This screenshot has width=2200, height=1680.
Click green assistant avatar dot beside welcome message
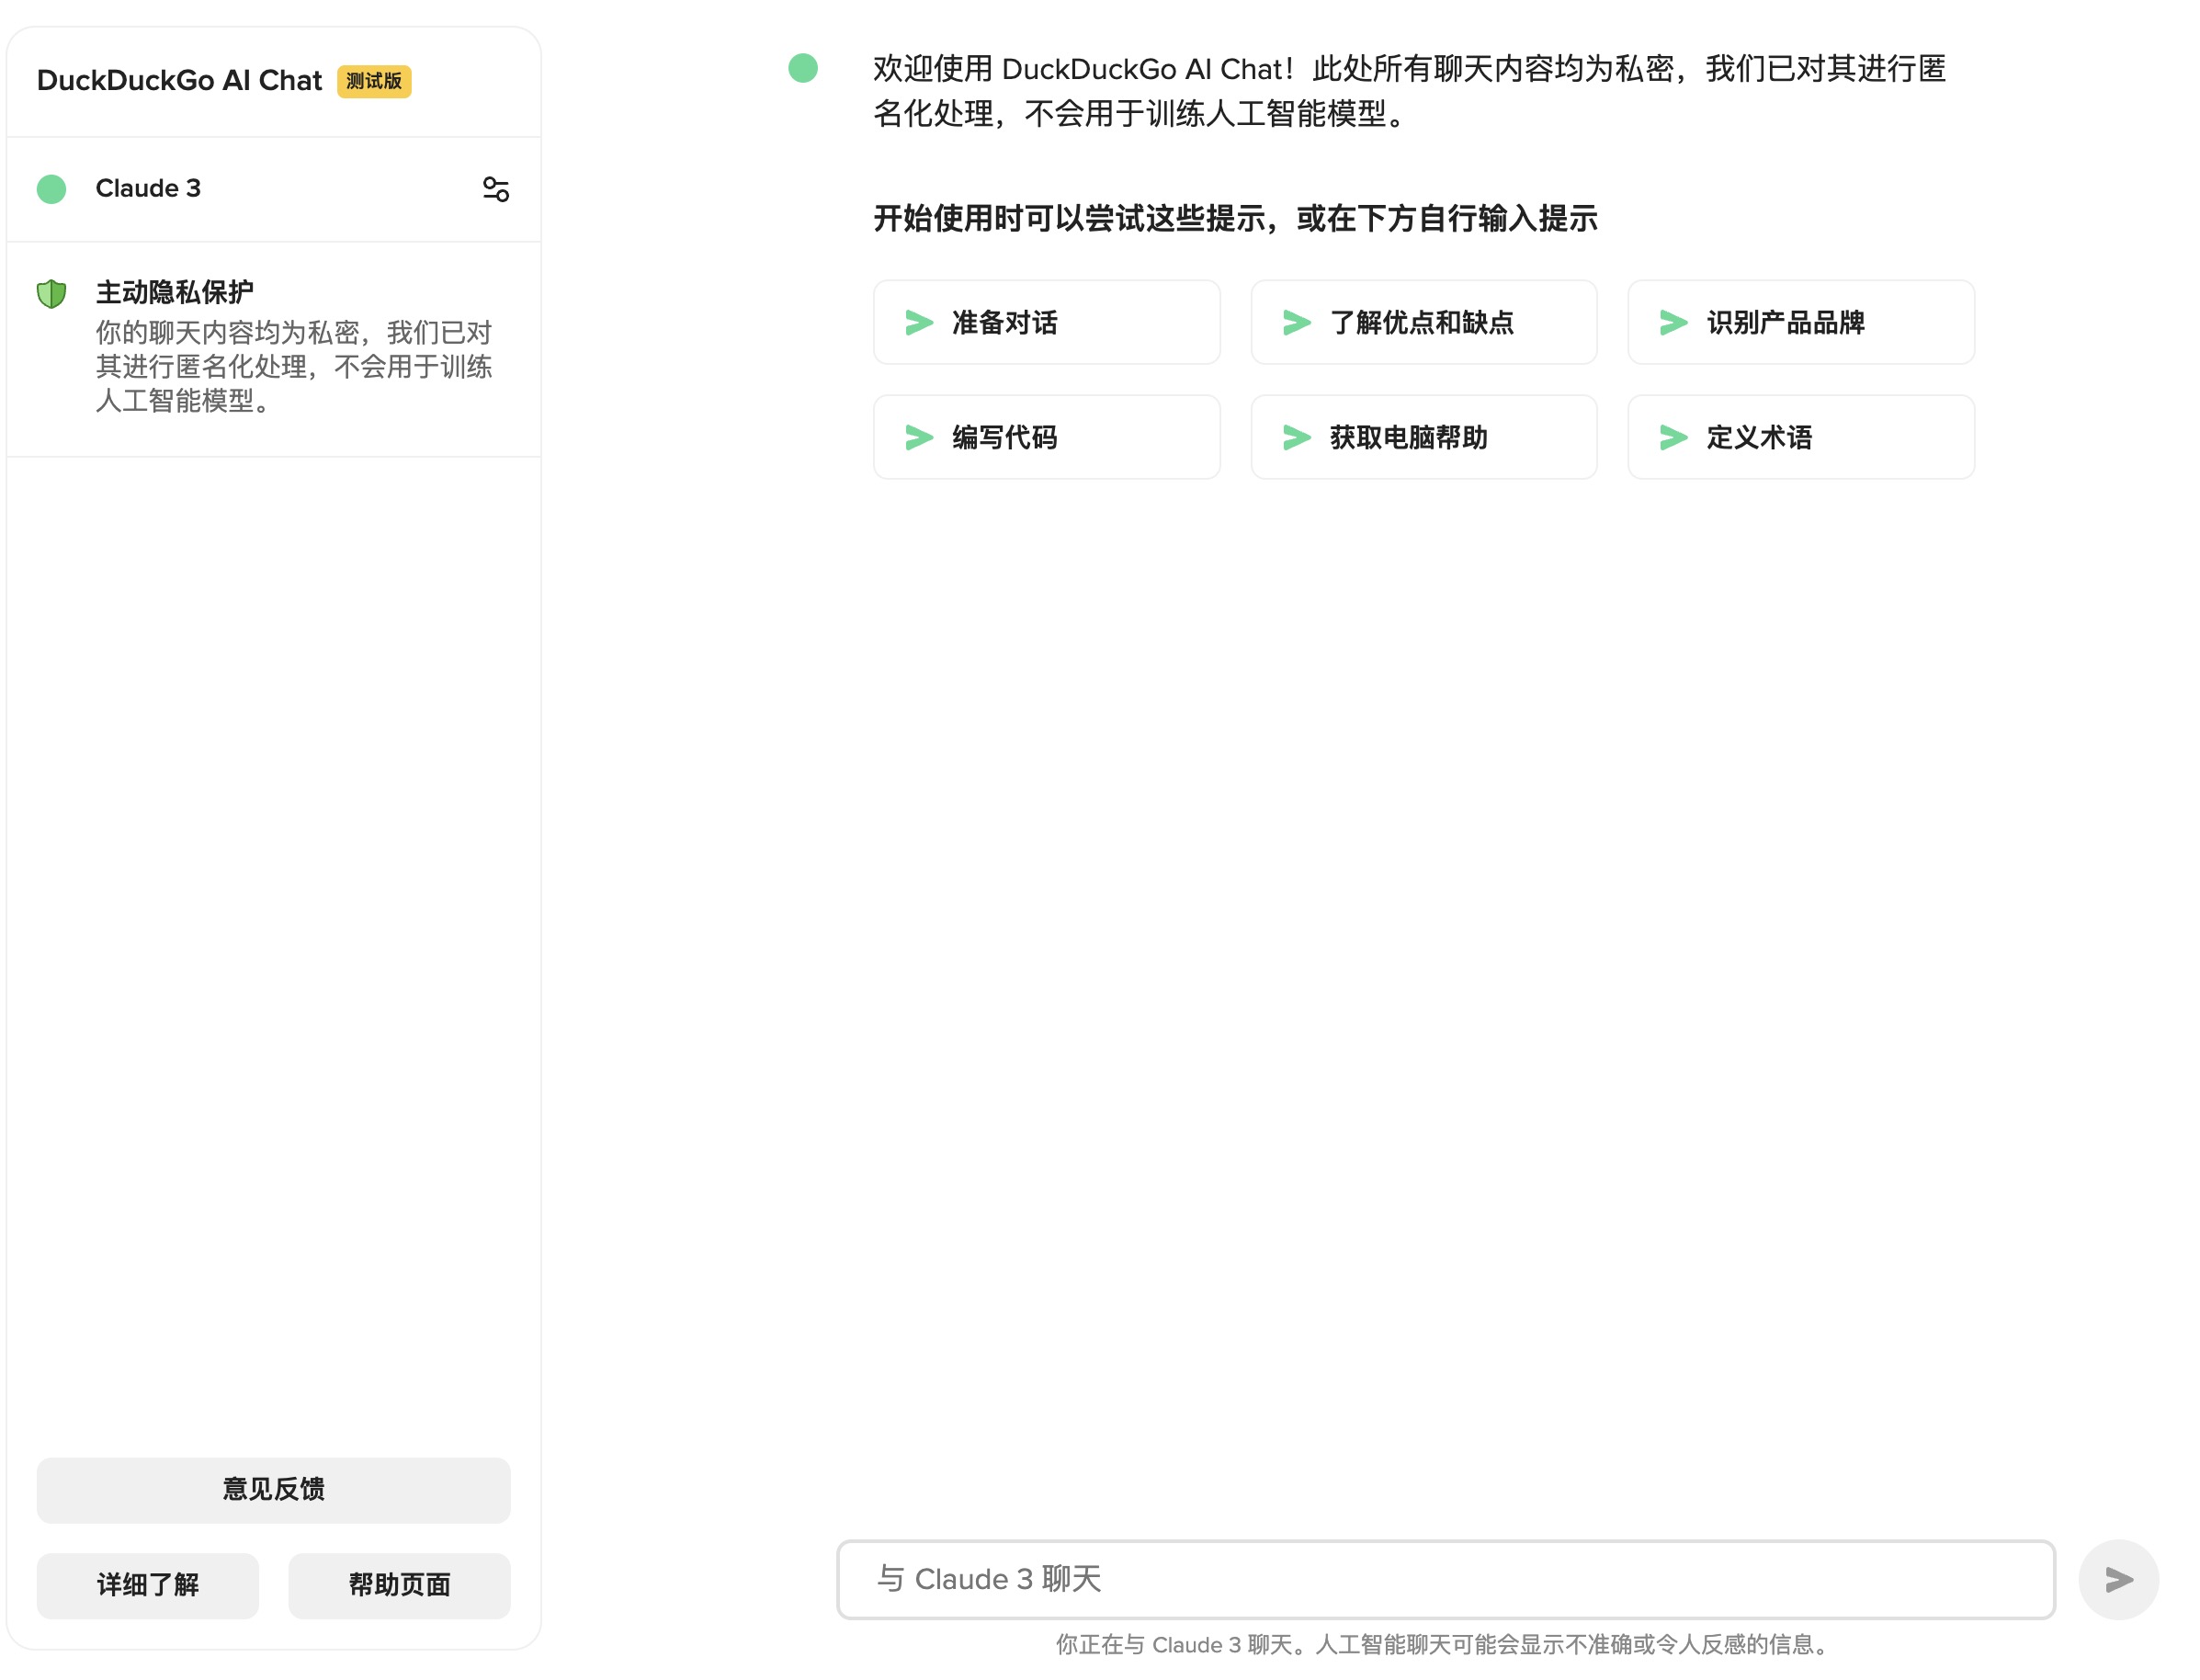pyautogui.click(x=803, y=68)
